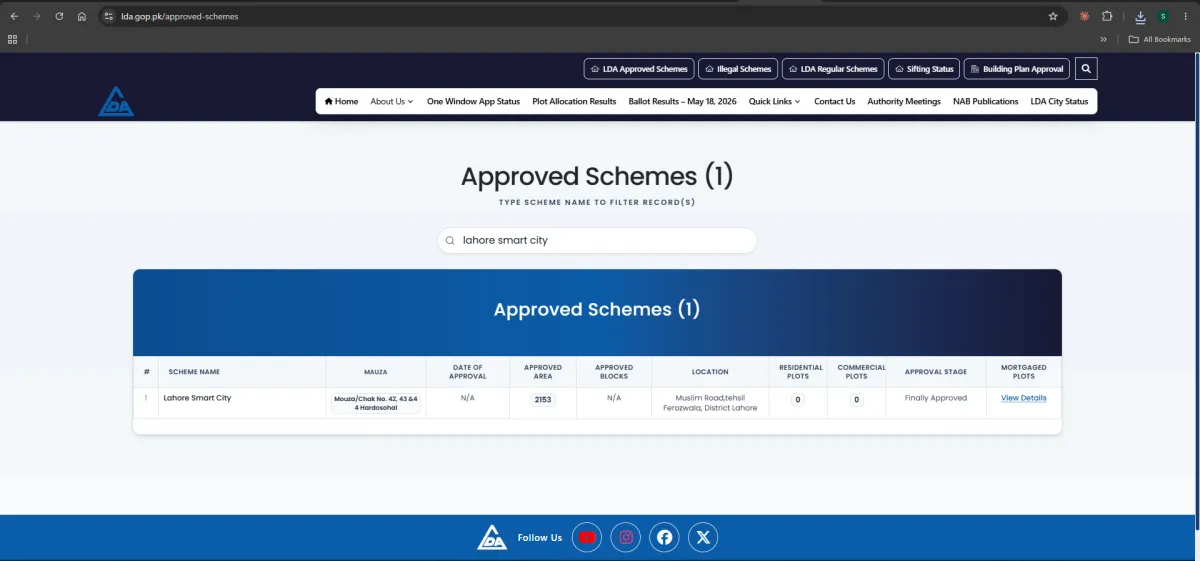Open the browser profile avatar S
This screenshot has height=561, width=1200.
[x=1164, y=16]
